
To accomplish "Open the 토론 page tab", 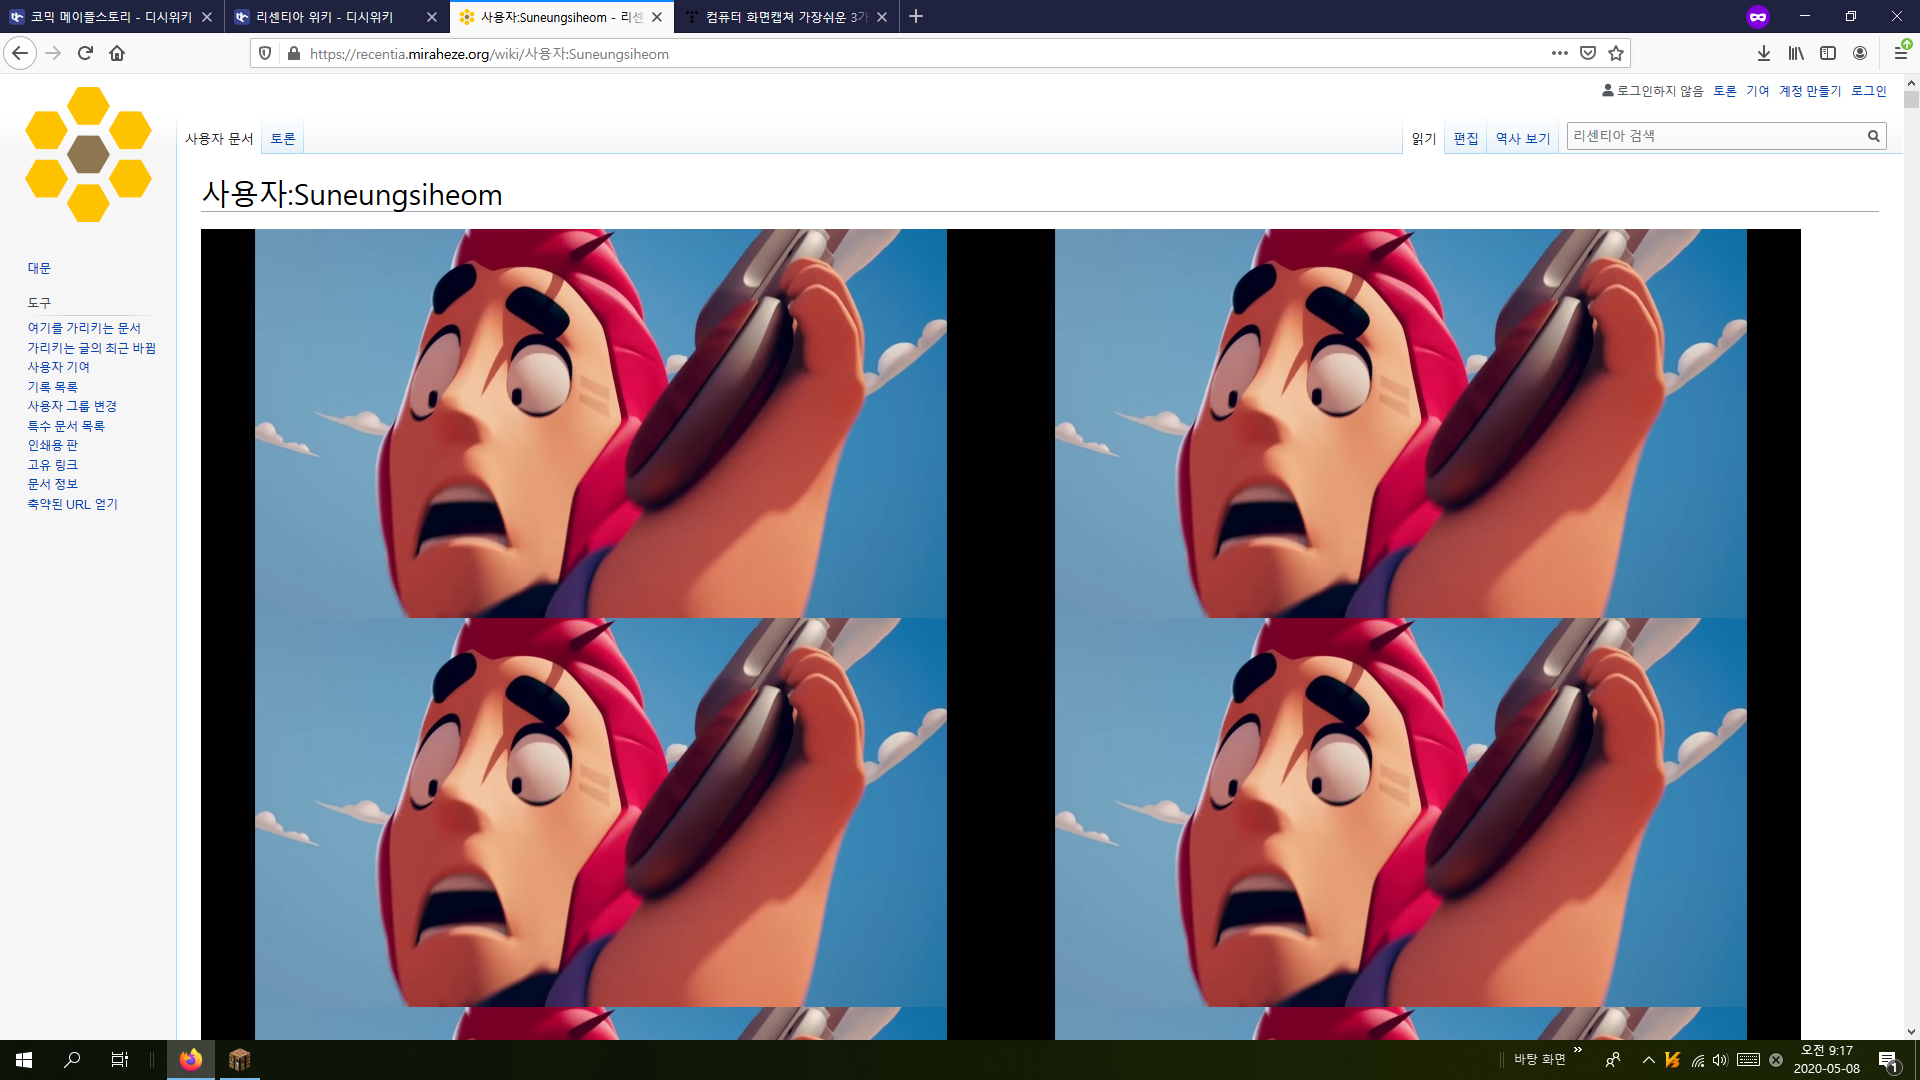I will tap(283, 139).
